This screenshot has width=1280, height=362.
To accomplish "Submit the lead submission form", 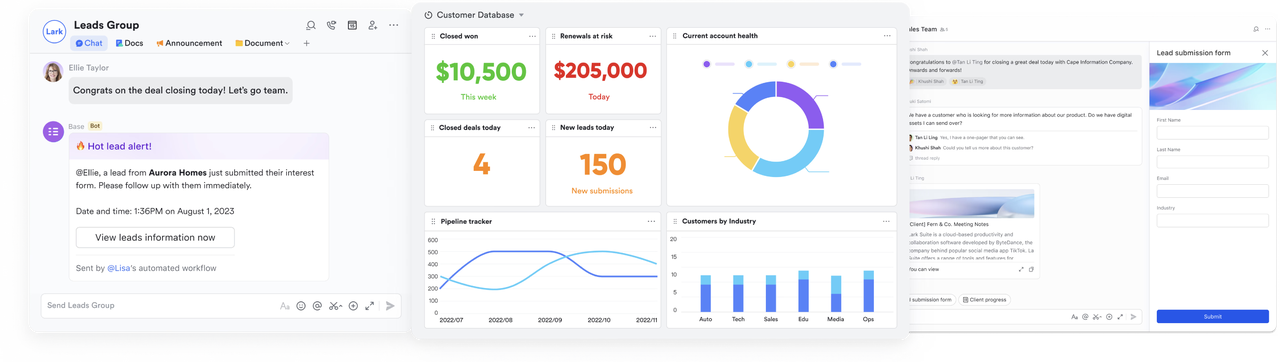I will (x=1212, y=316).
